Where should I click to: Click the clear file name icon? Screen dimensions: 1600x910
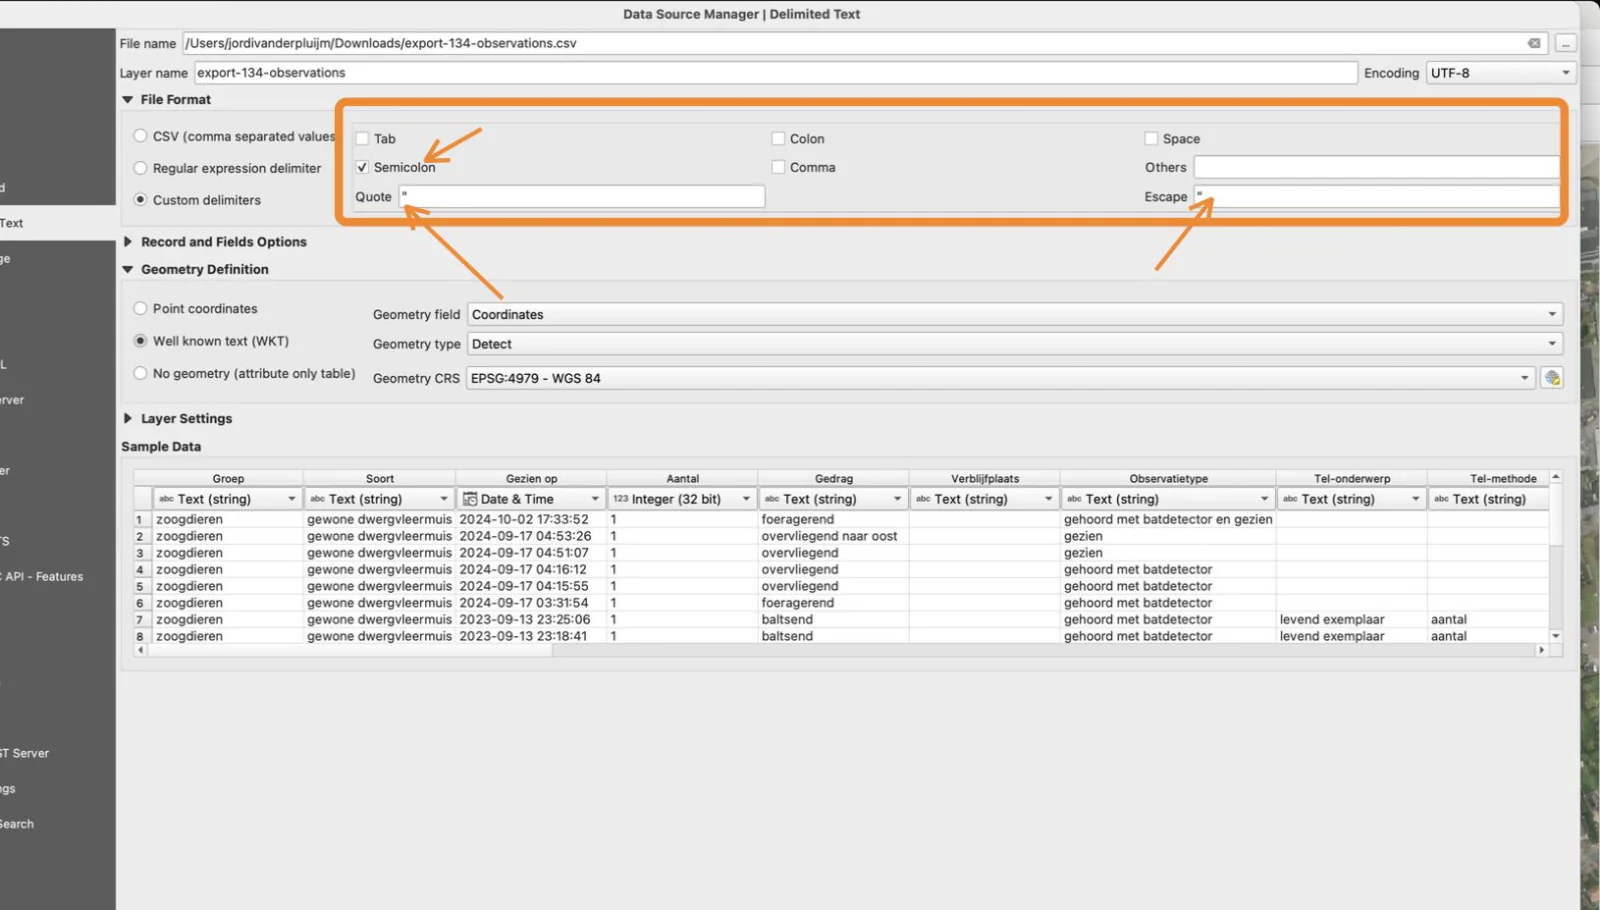tap(1534, 43)
